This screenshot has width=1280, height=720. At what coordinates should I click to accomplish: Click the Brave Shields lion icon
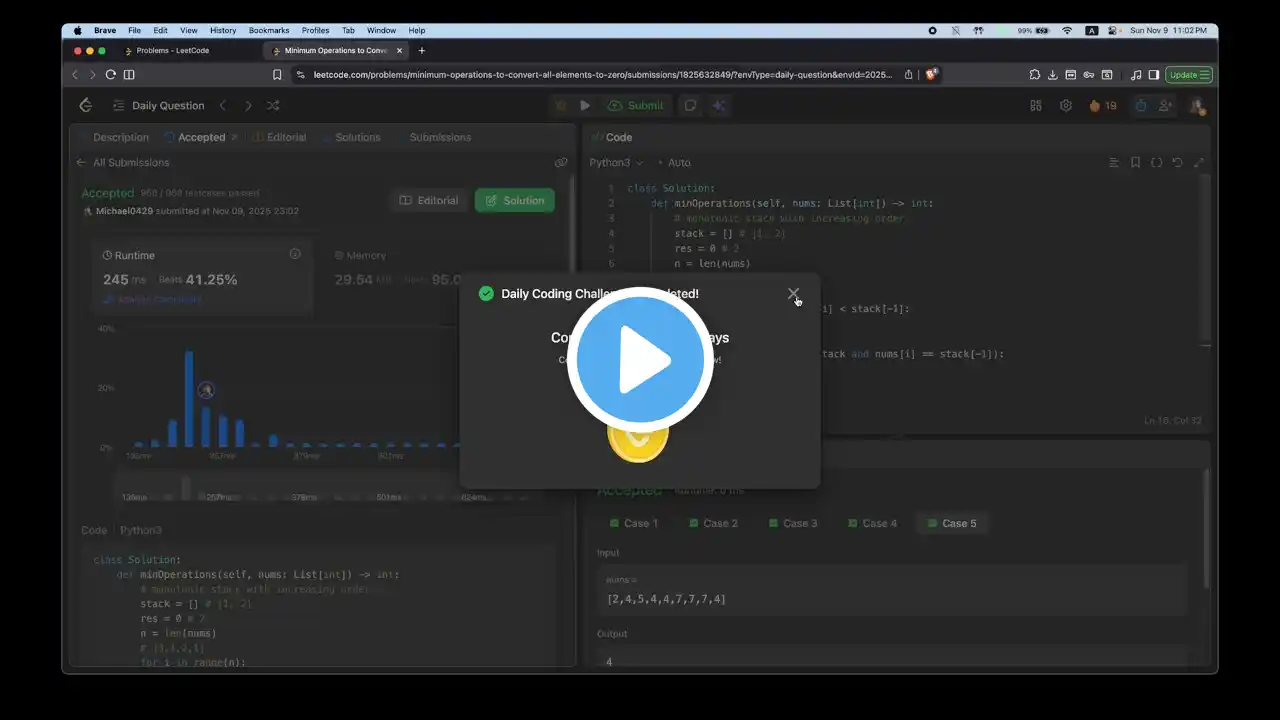pos(931,74)
